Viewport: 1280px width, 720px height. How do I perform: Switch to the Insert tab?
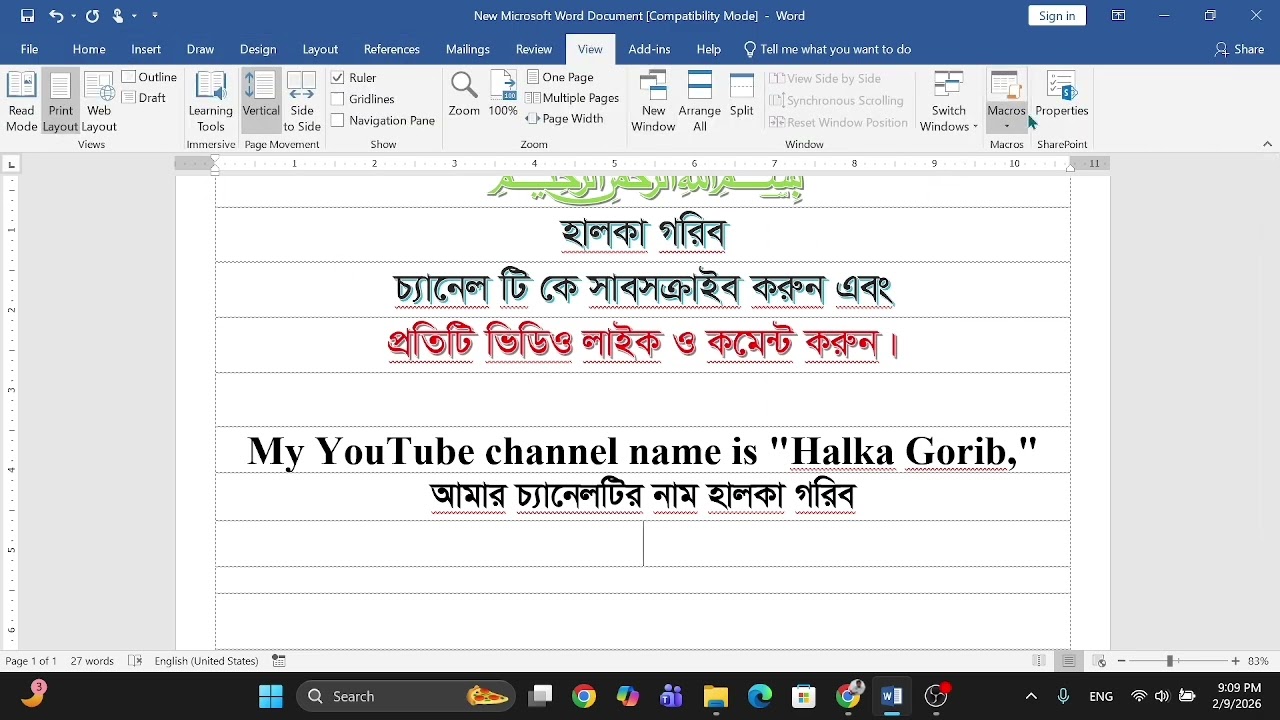tap(146, 49)
